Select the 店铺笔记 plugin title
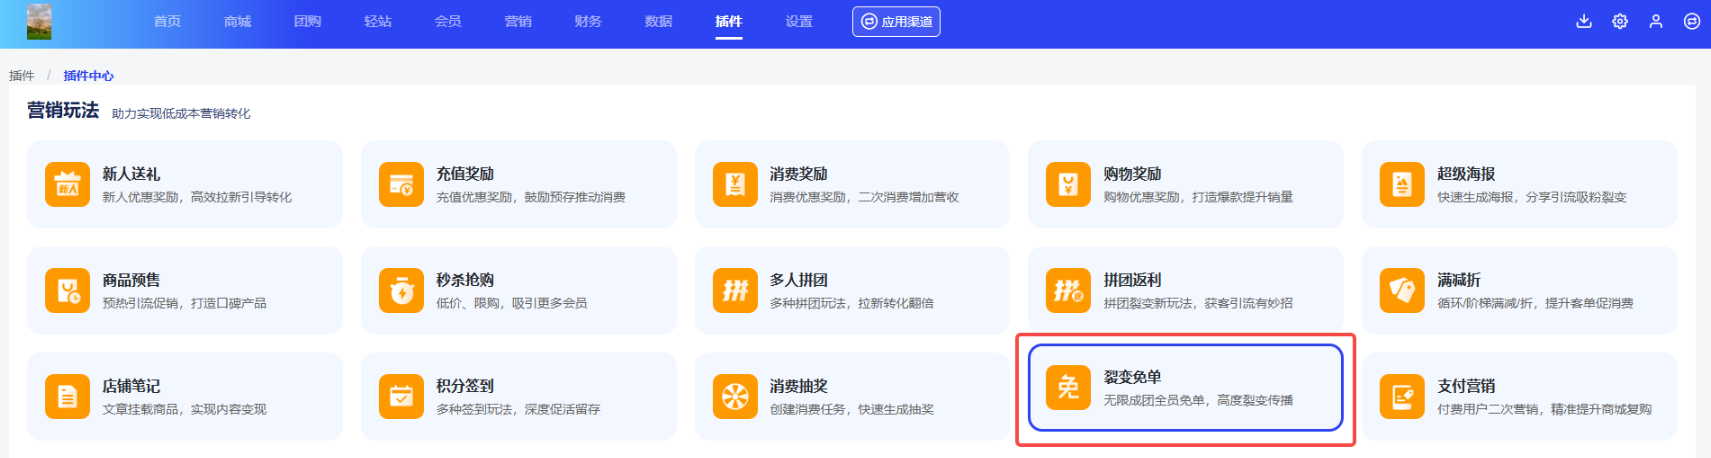 (x=131, y=386)
